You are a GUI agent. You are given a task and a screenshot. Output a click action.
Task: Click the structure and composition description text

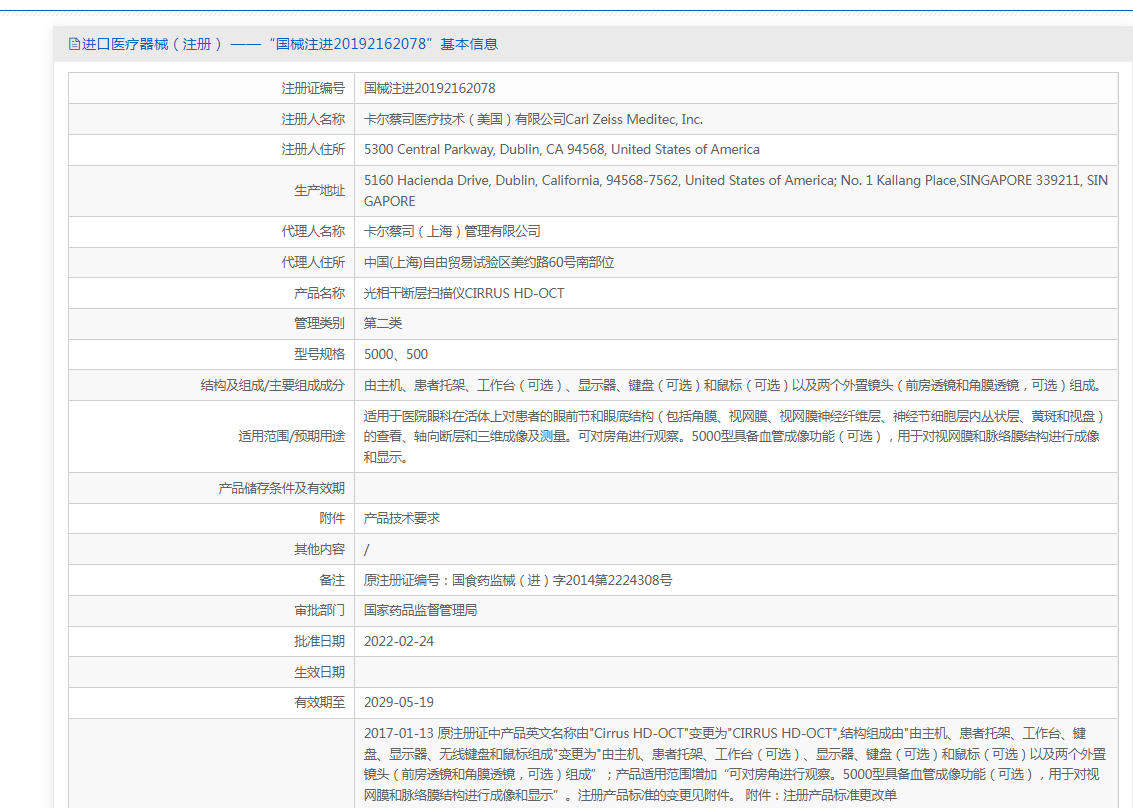point(733,385)
